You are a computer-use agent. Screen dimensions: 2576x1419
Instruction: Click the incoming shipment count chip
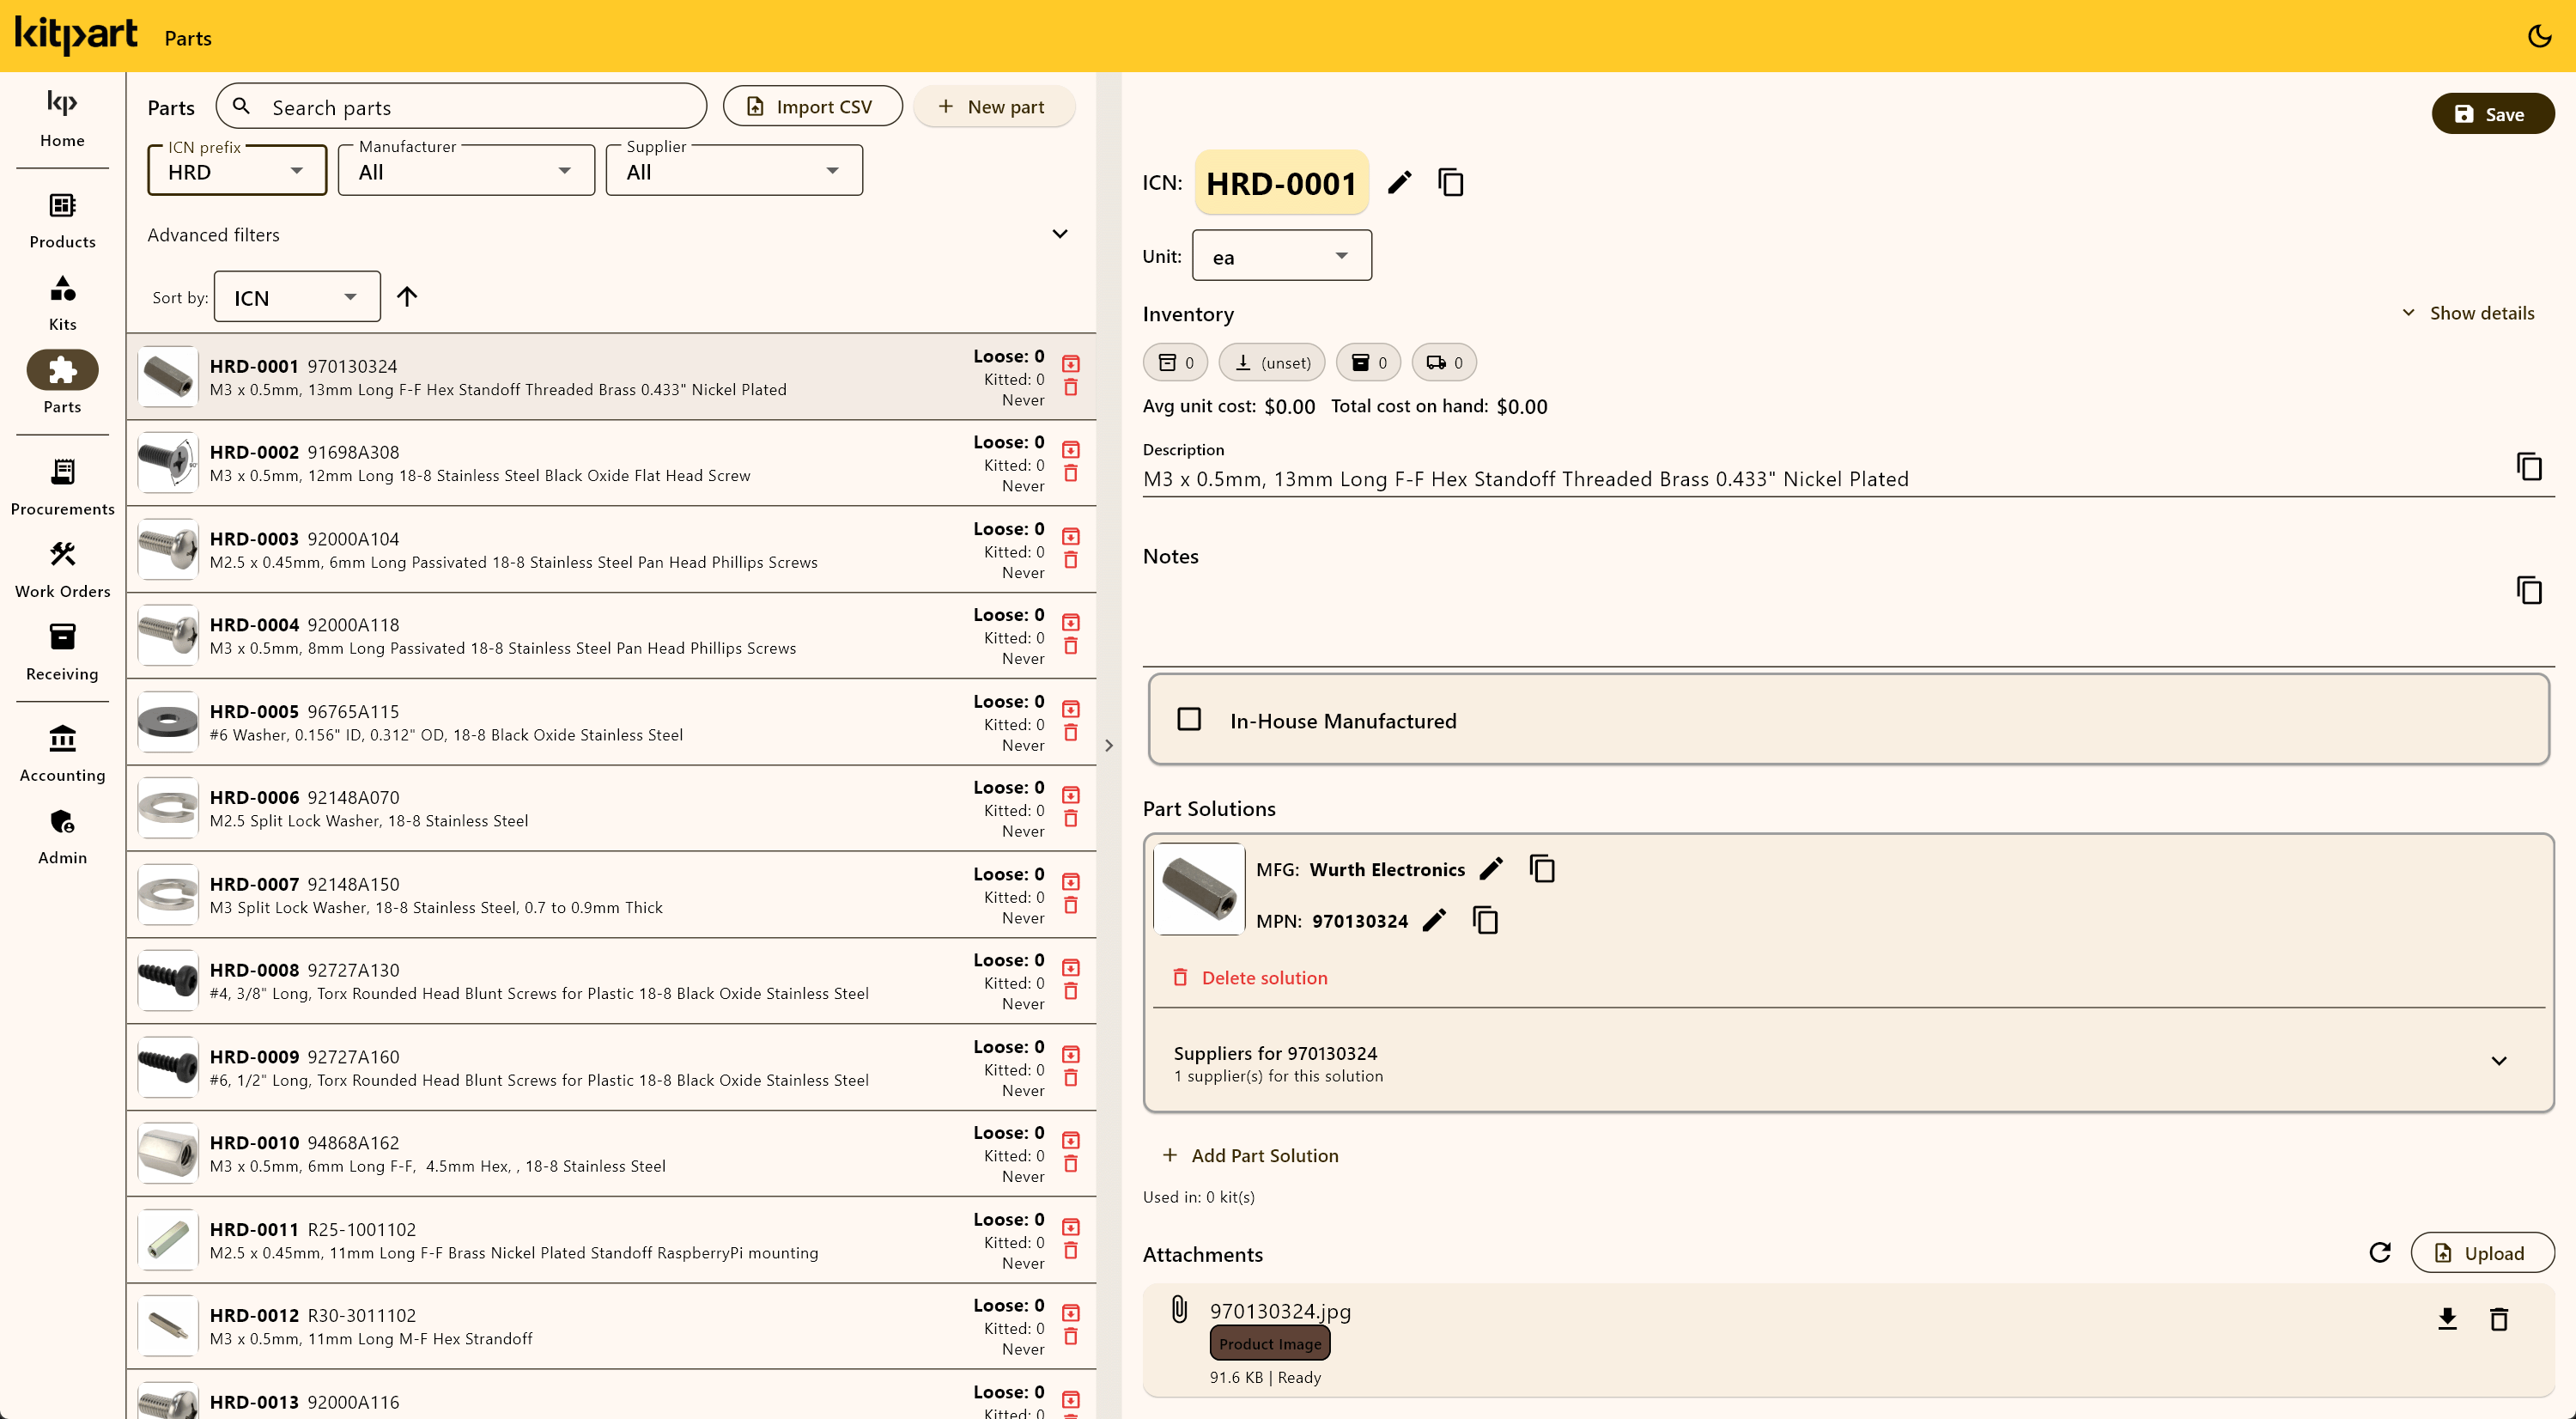coord(1444,362)
